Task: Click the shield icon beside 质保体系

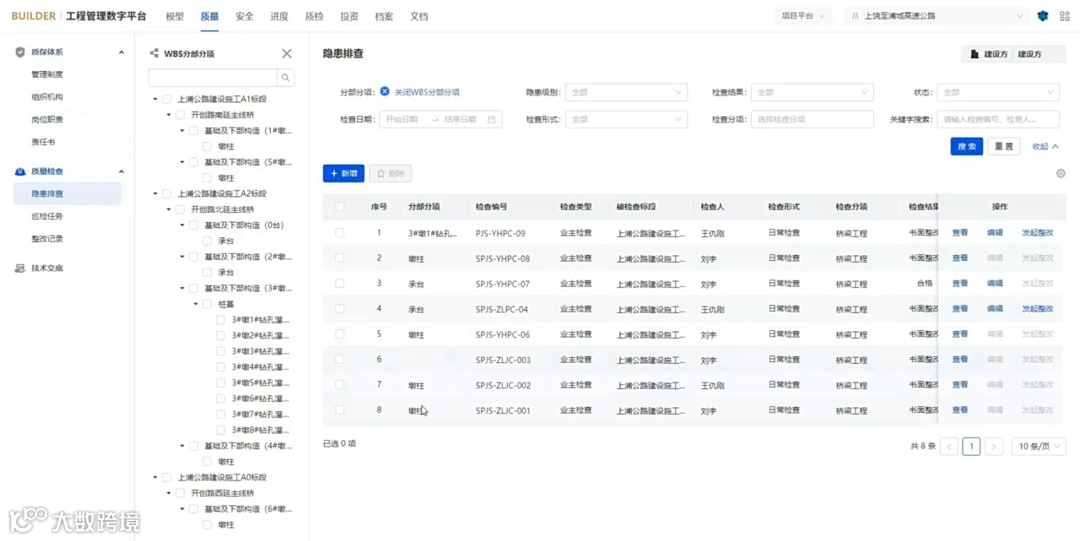Action: 20,52
